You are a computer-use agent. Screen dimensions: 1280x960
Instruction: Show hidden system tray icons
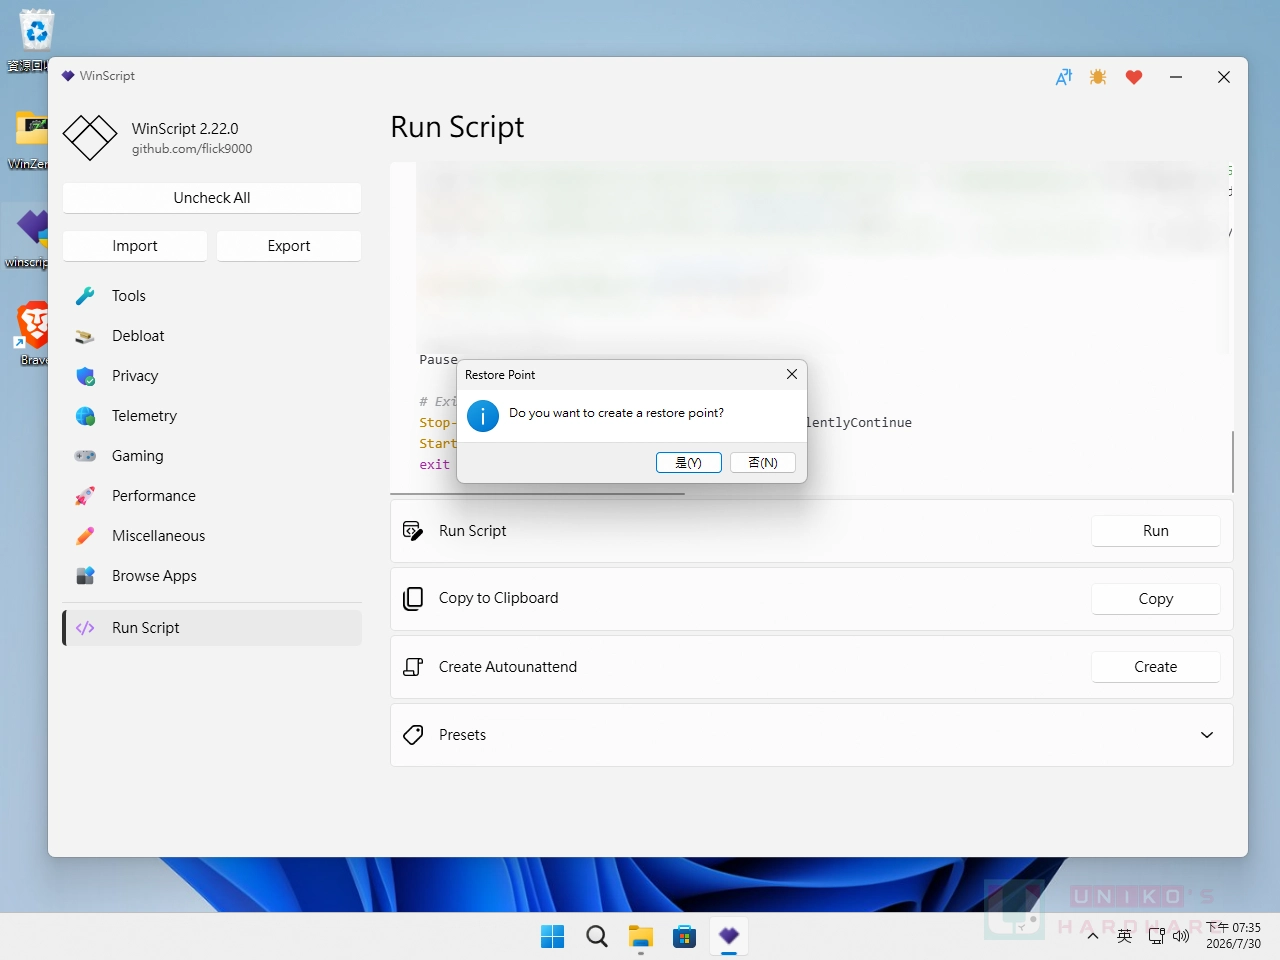coord(1093,937)
